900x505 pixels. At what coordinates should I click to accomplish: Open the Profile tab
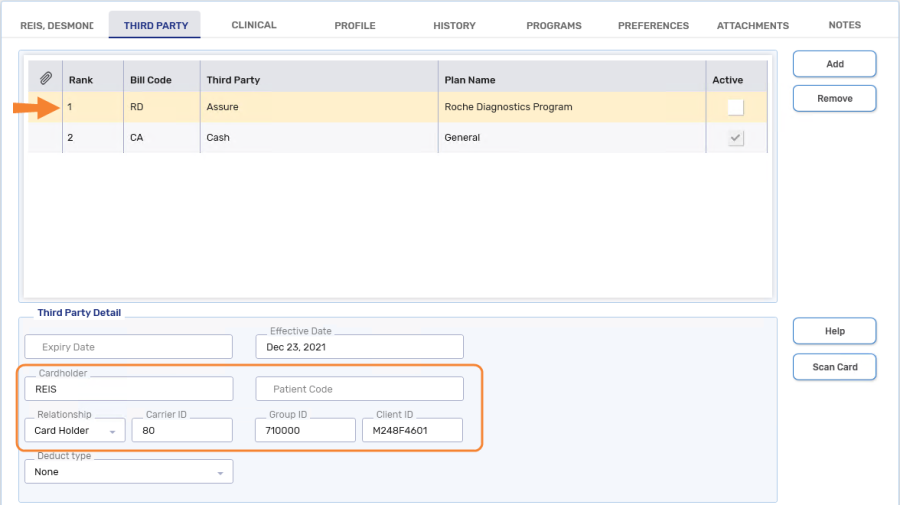(355, 25)
